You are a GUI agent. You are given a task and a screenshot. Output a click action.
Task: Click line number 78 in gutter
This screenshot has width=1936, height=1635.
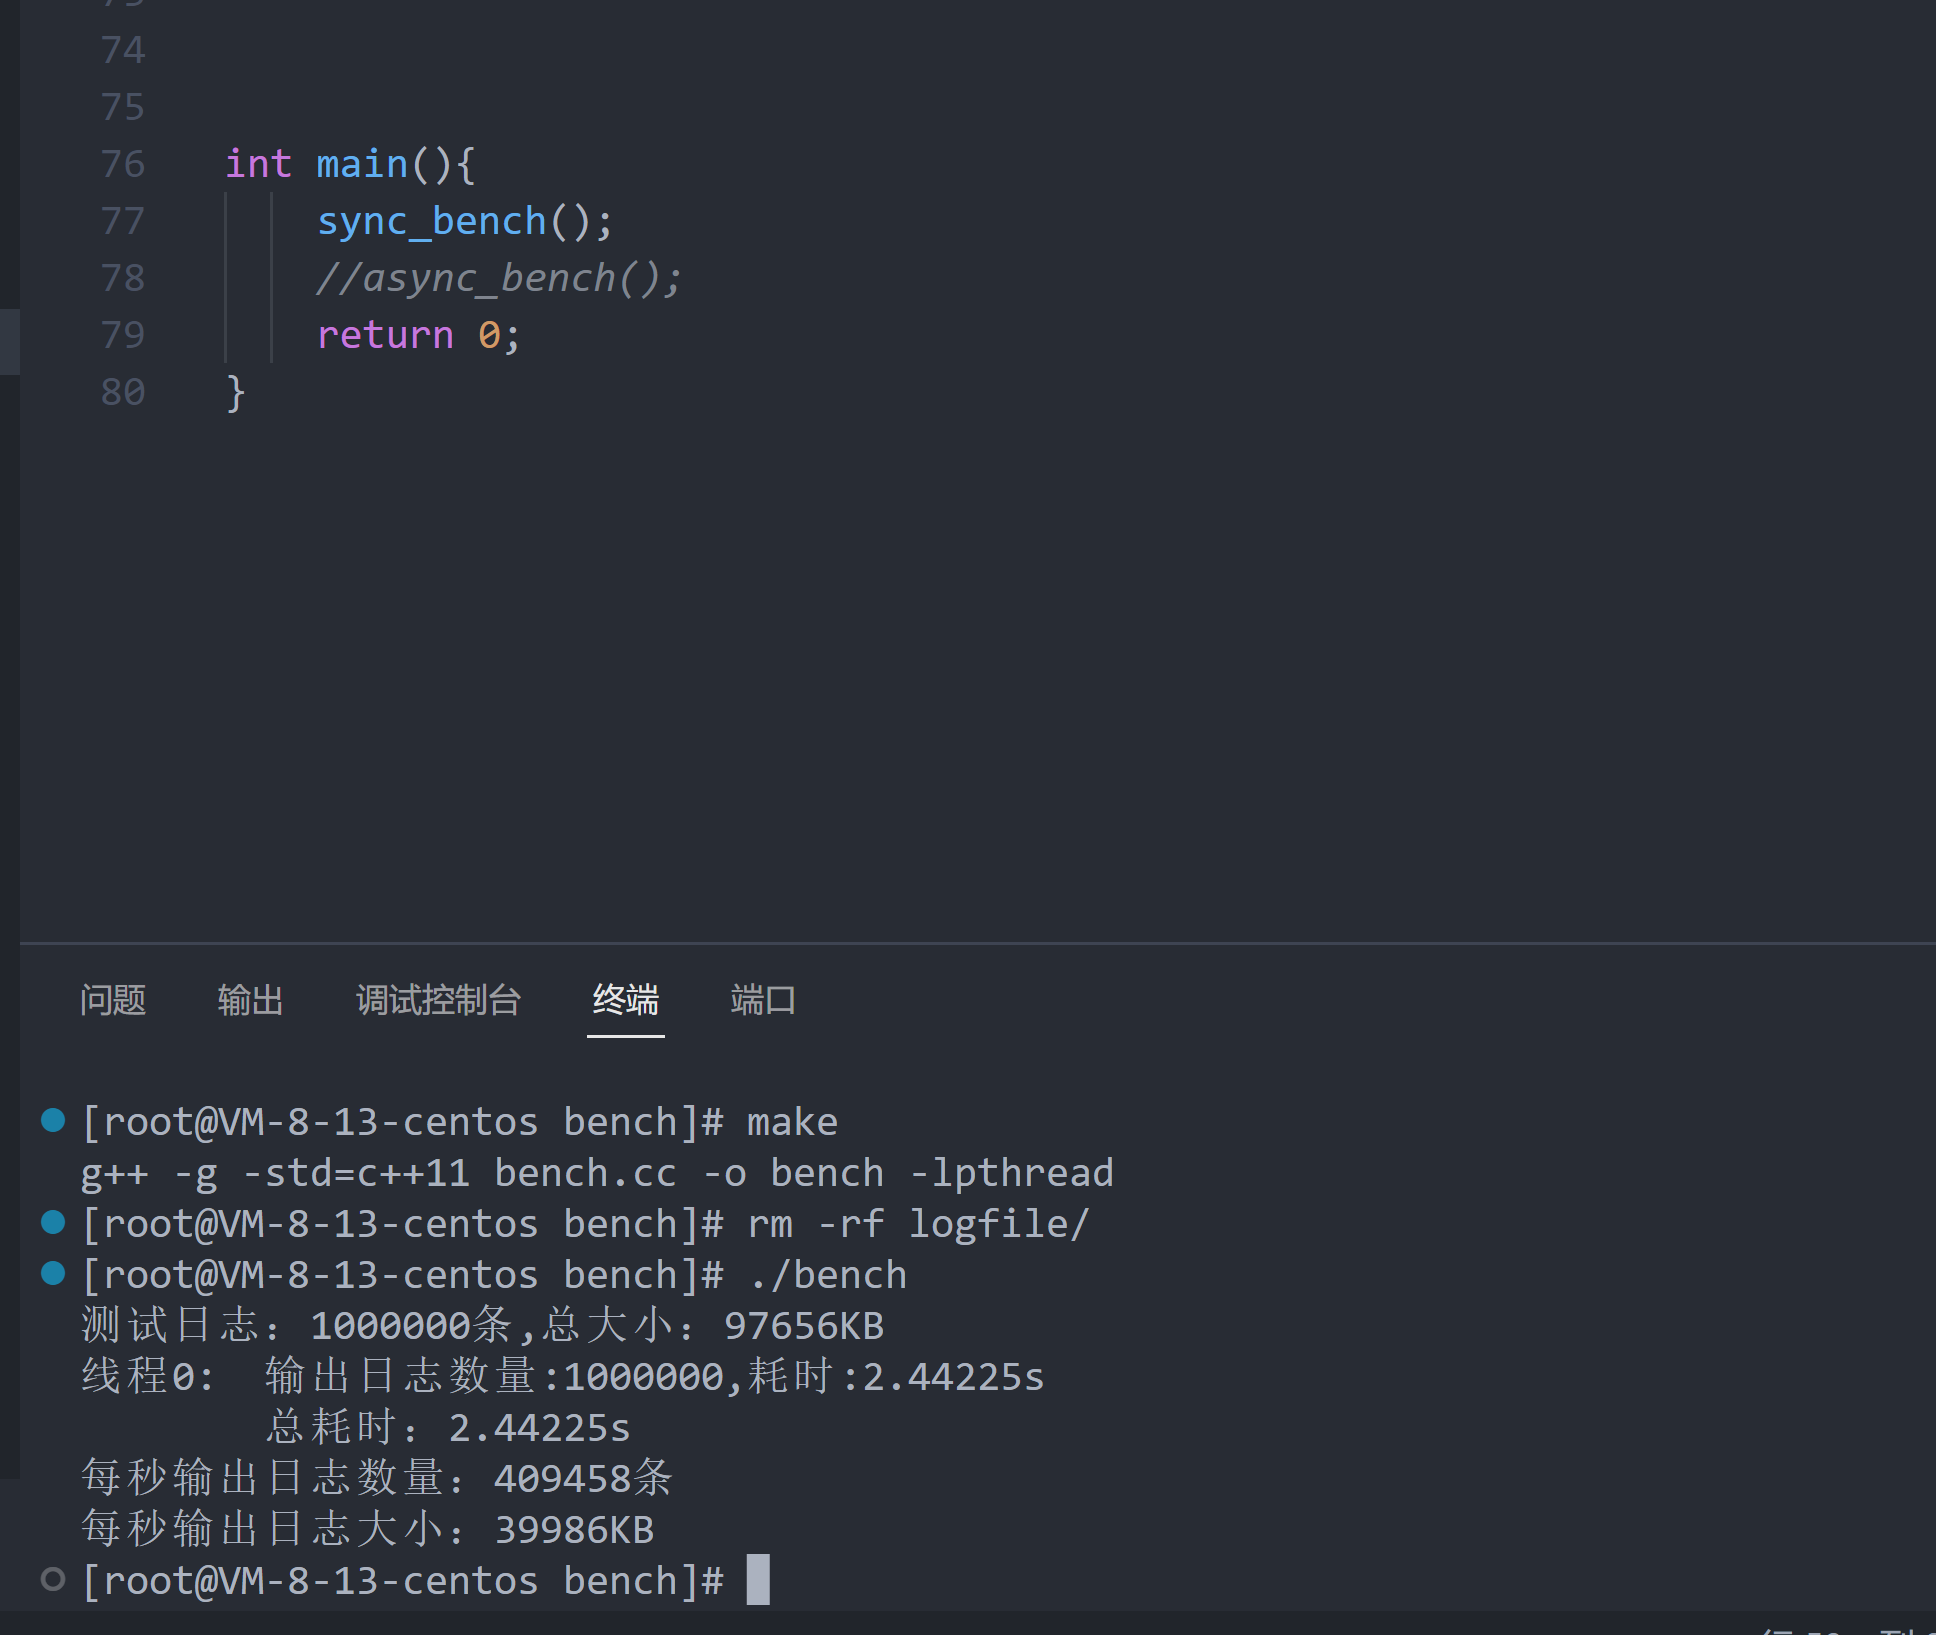pos(123,278)
